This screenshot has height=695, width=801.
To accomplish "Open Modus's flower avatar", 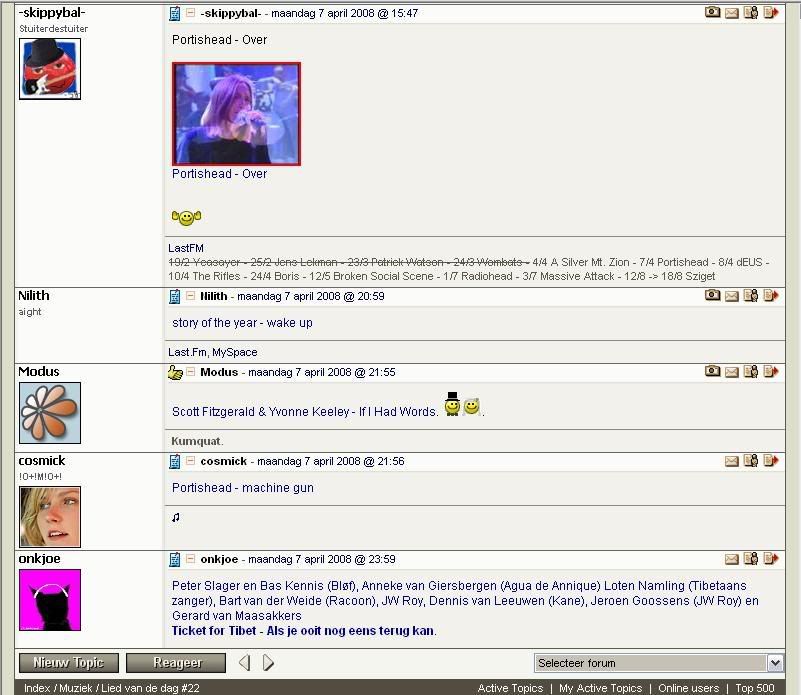I will (x=50, y=412).
